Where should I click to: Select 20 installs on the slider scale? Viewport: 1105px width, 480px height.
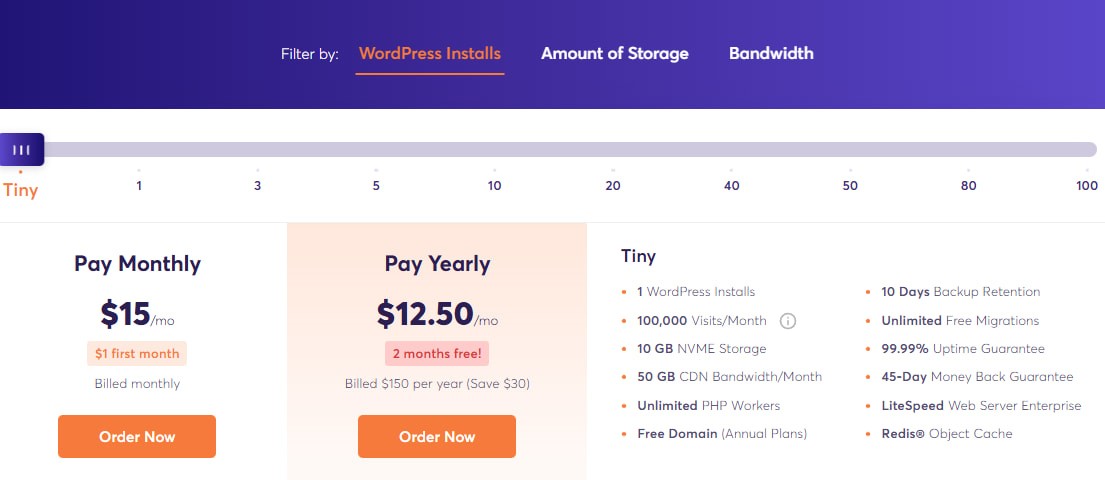tap(613, 186)
